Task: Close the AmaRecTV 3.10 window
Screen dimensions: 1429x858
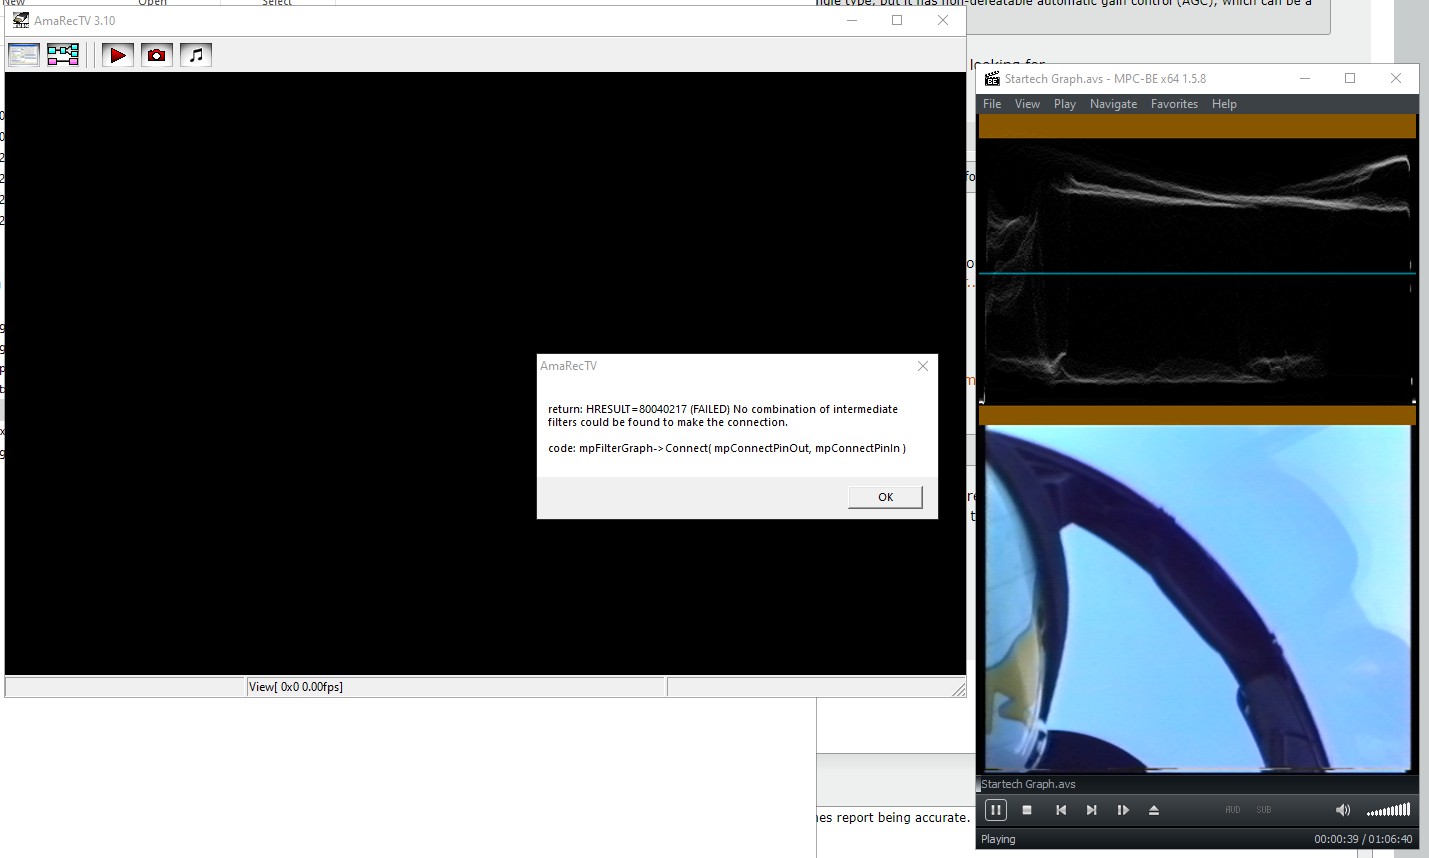Action: pos(943,20)
